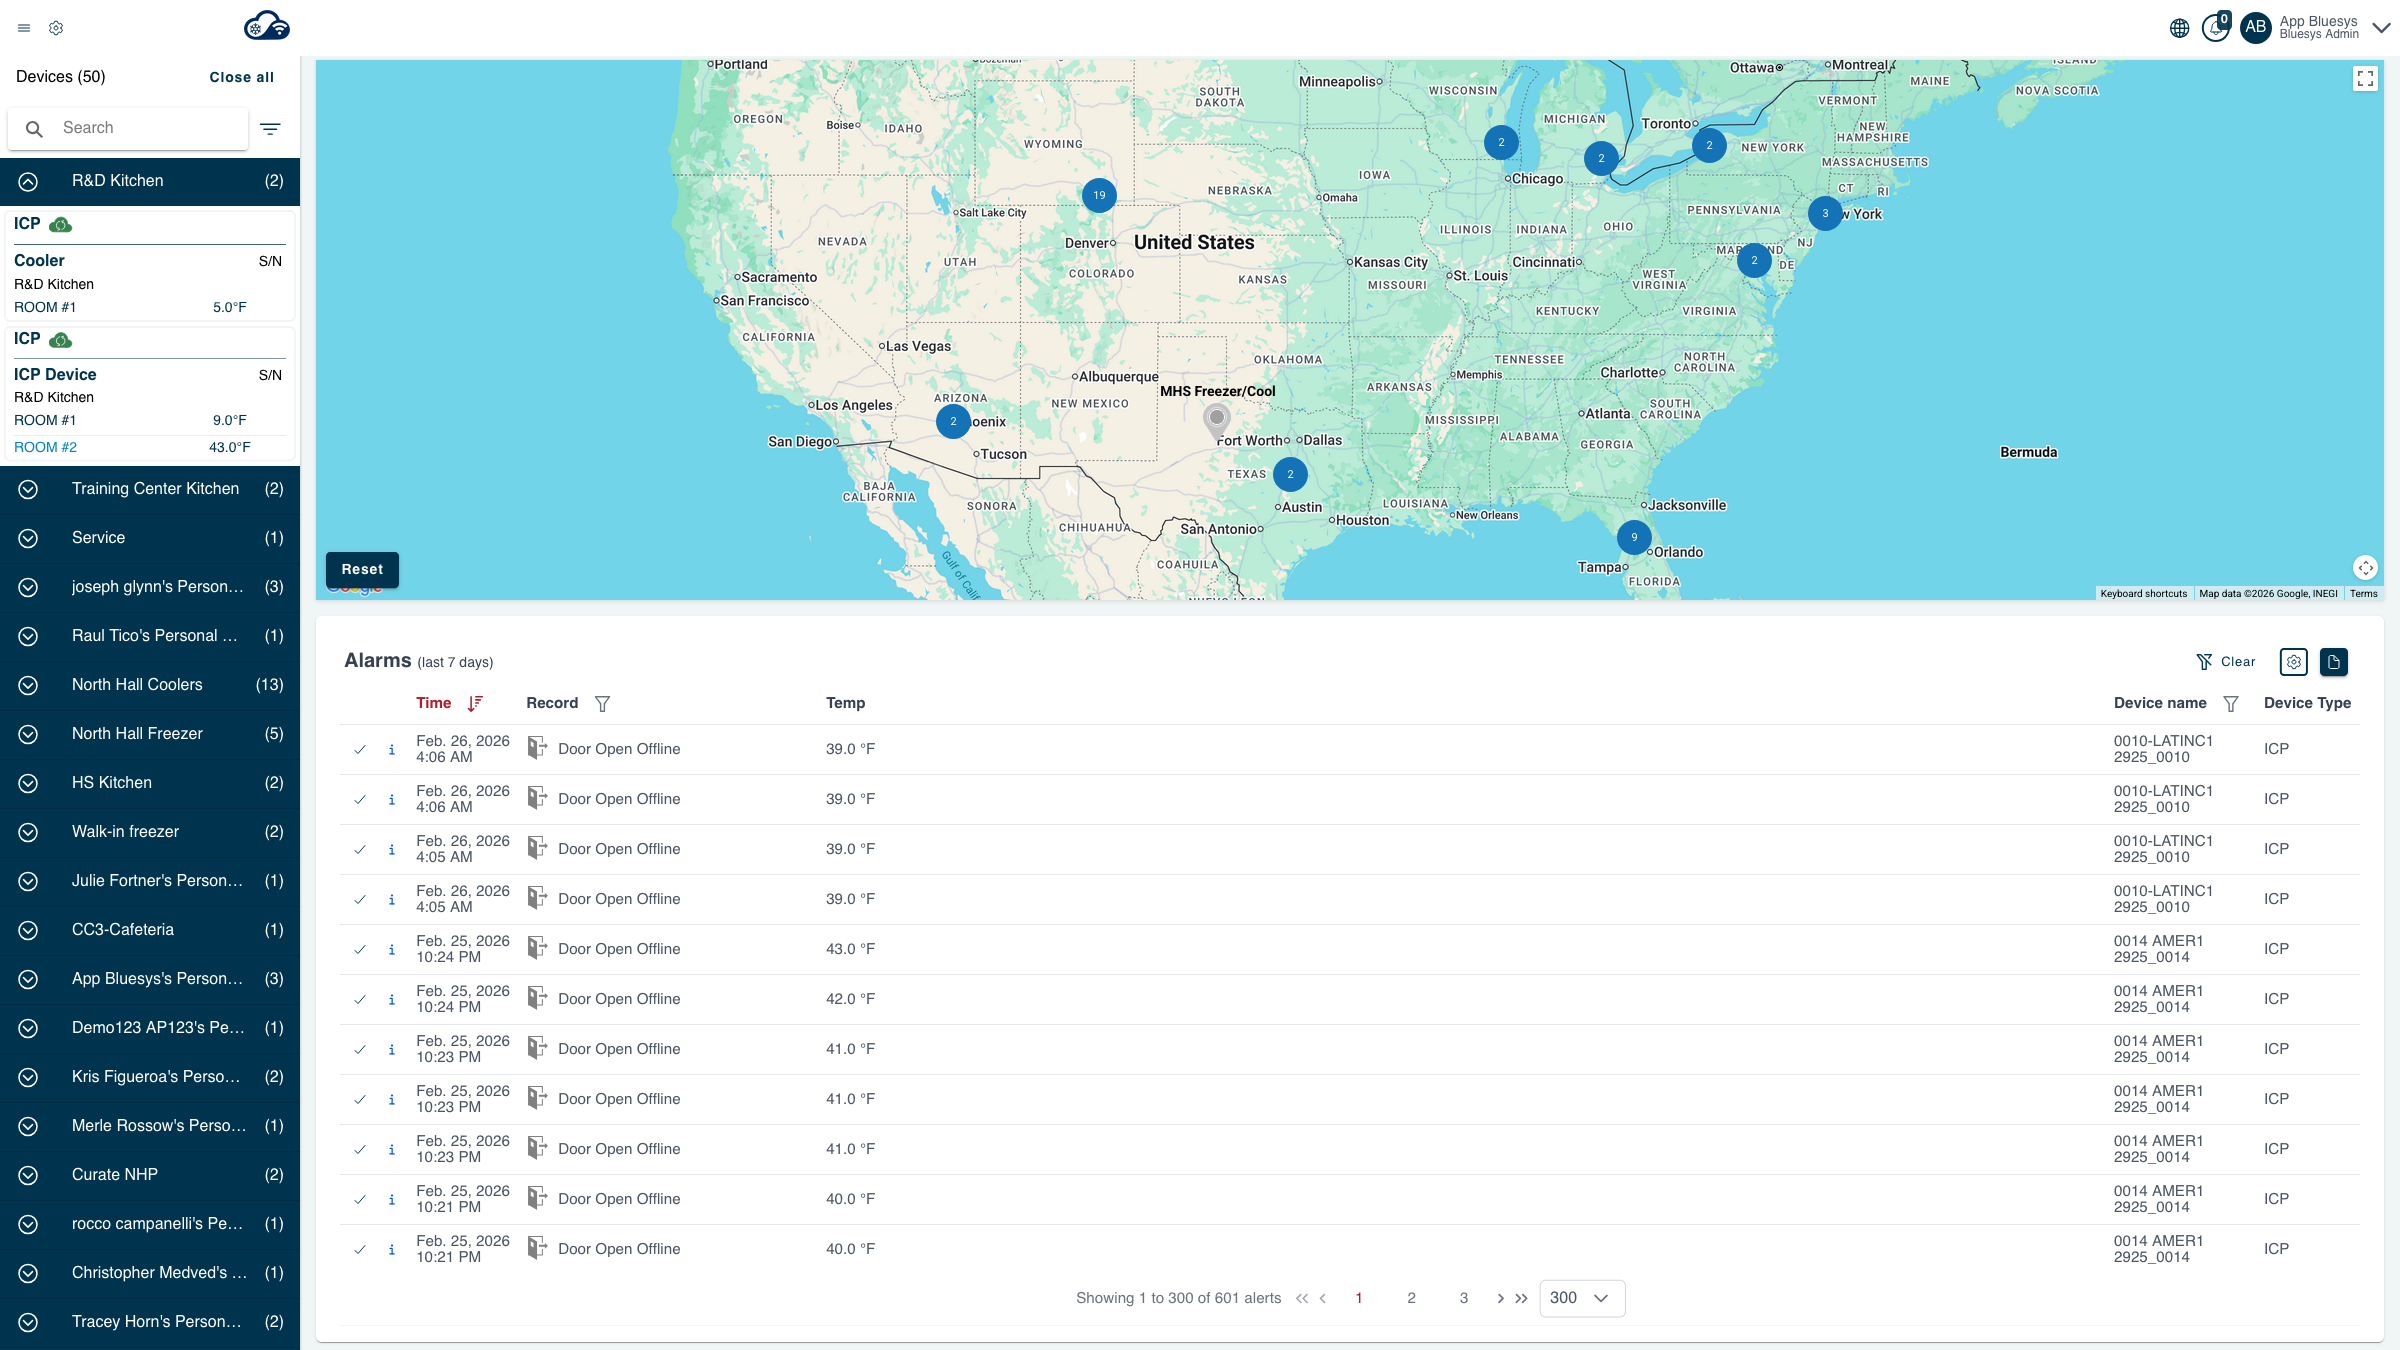The image size is (2400, 1350).
Task: Collapse the R&D Kitchen device group
Action: tap(28, 181)
